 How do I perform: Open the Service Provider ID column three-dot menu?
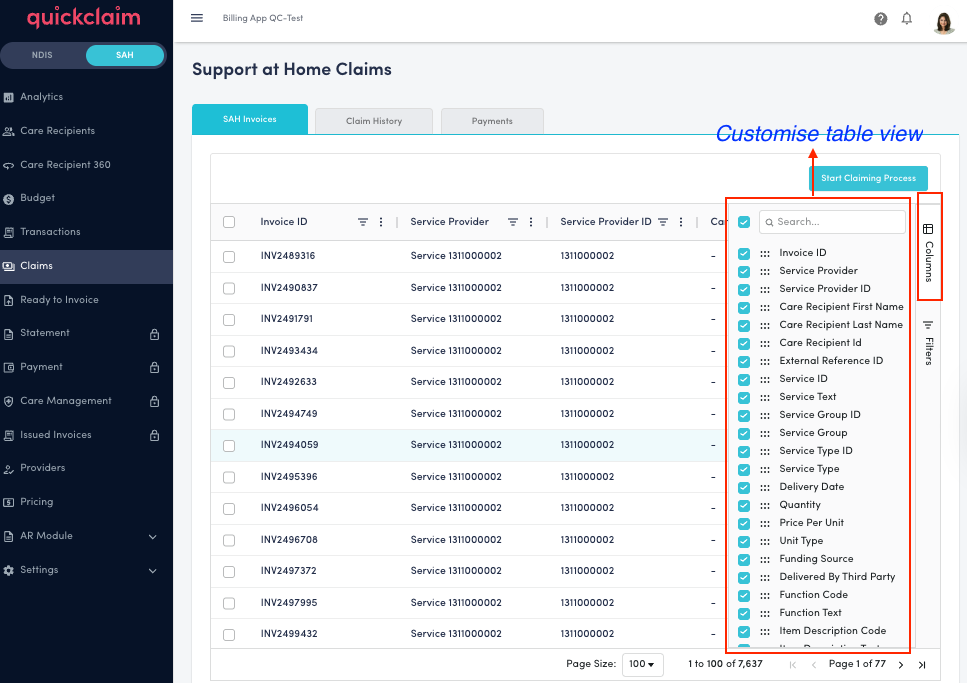coord(681,222)
